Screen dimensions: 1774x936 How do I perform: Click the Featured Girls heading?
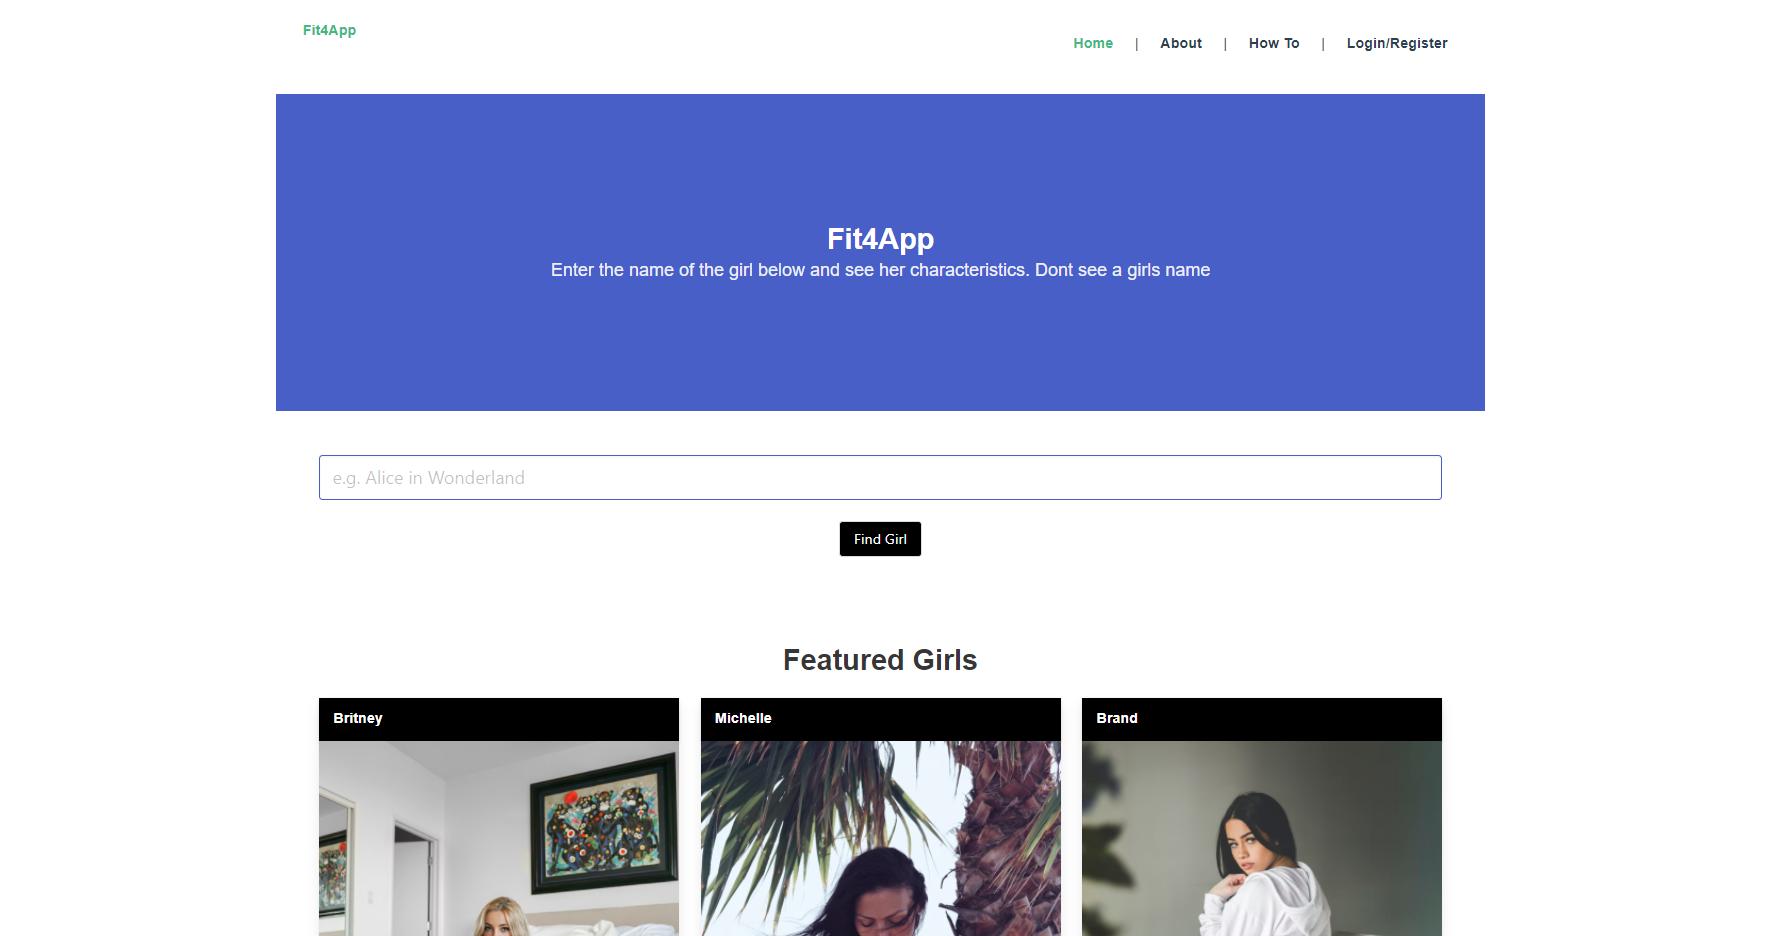pyautogui.click(x=880, y=660)
